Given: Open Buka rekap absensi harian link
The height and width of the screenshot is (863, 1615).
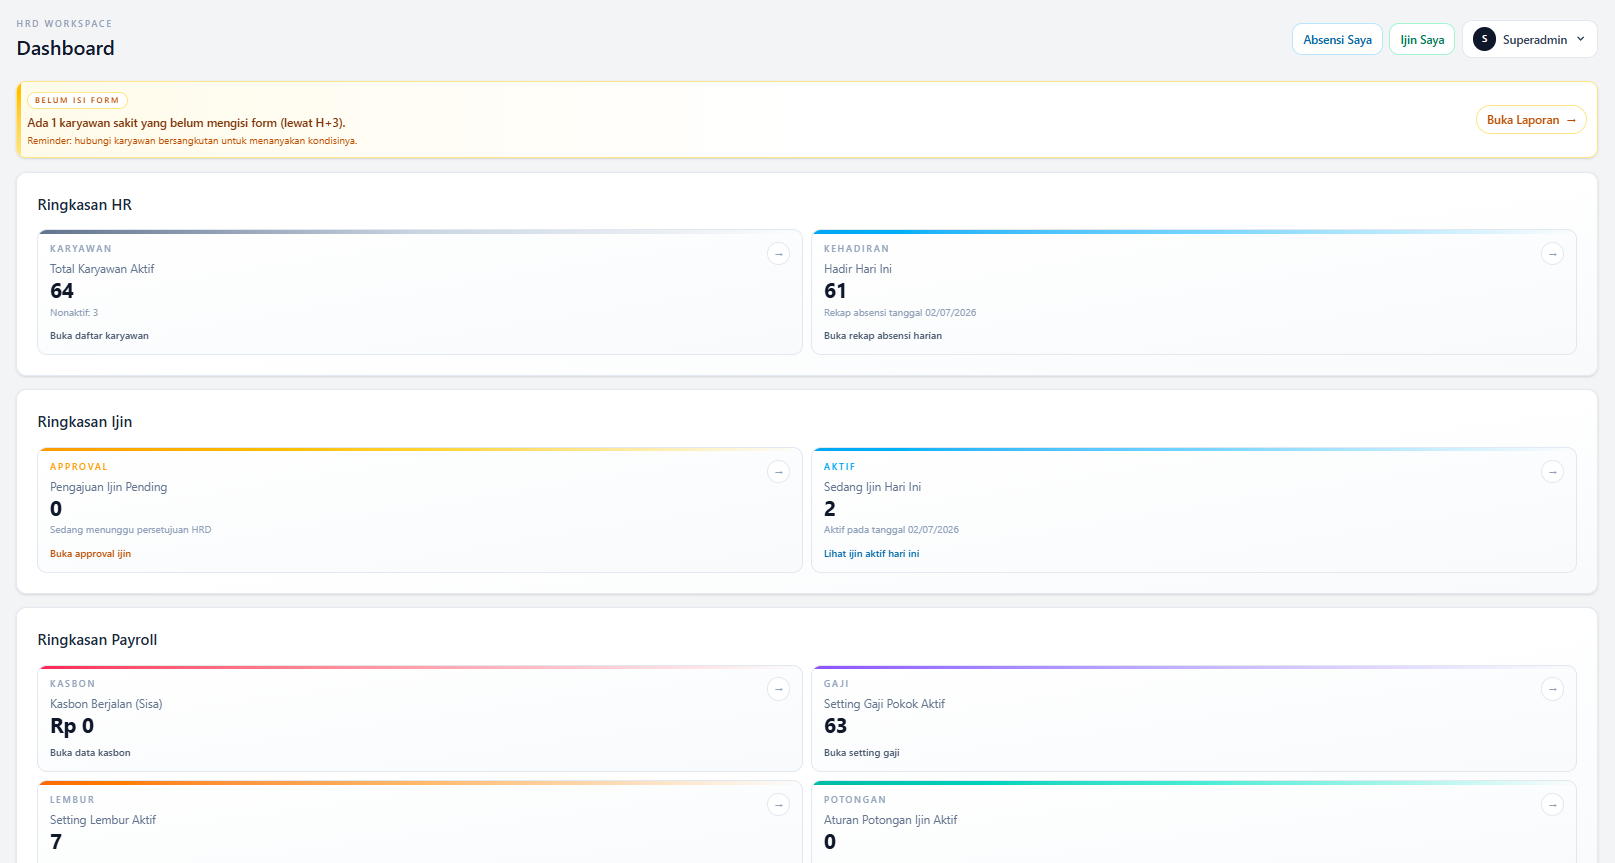Looking at the screenshot, I should [x=883, y=336].
